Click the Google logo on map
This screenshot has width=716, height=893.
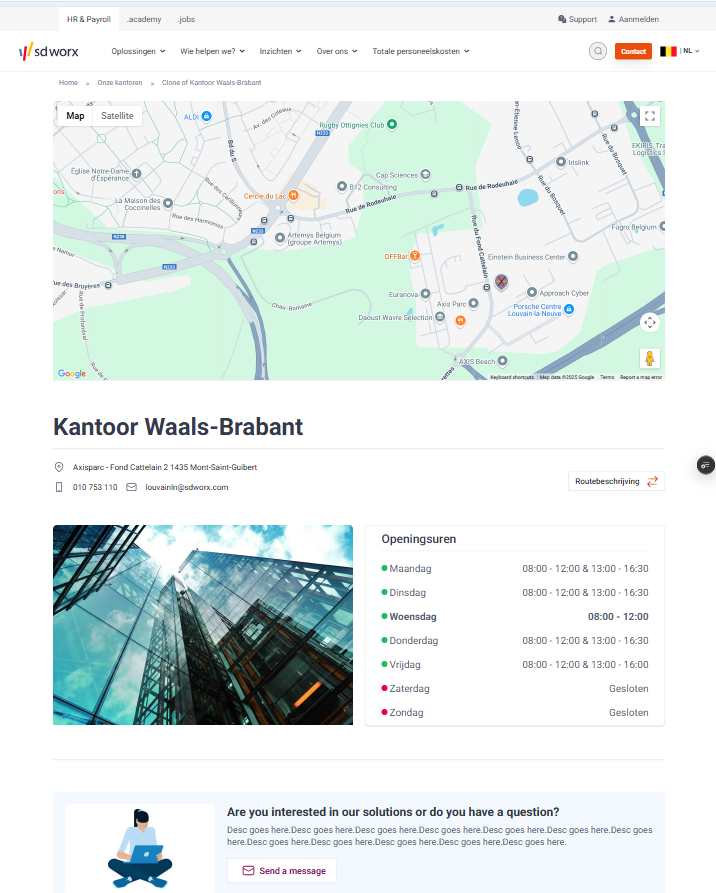pyautogui.click(x=72, y=374)
